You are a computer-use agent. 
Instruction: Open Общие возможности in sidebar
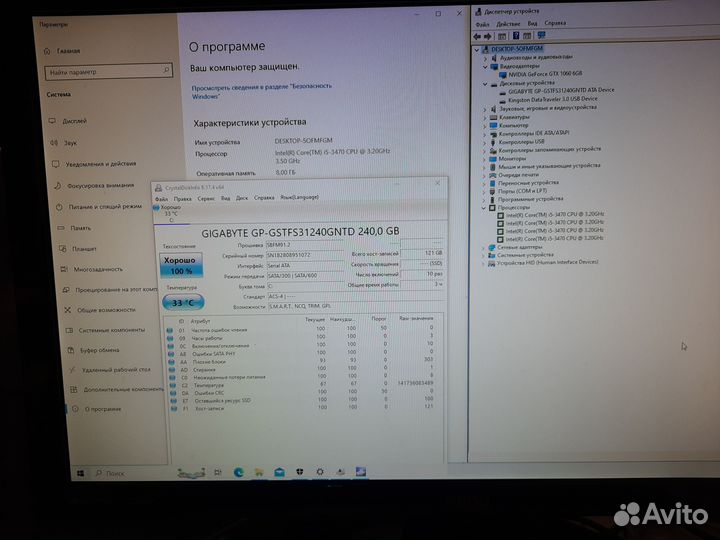coord(99,310)
